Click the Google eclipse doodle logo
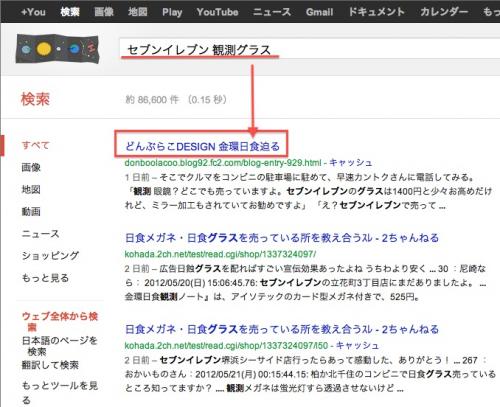500x407 pixels. tap(57, 49)
